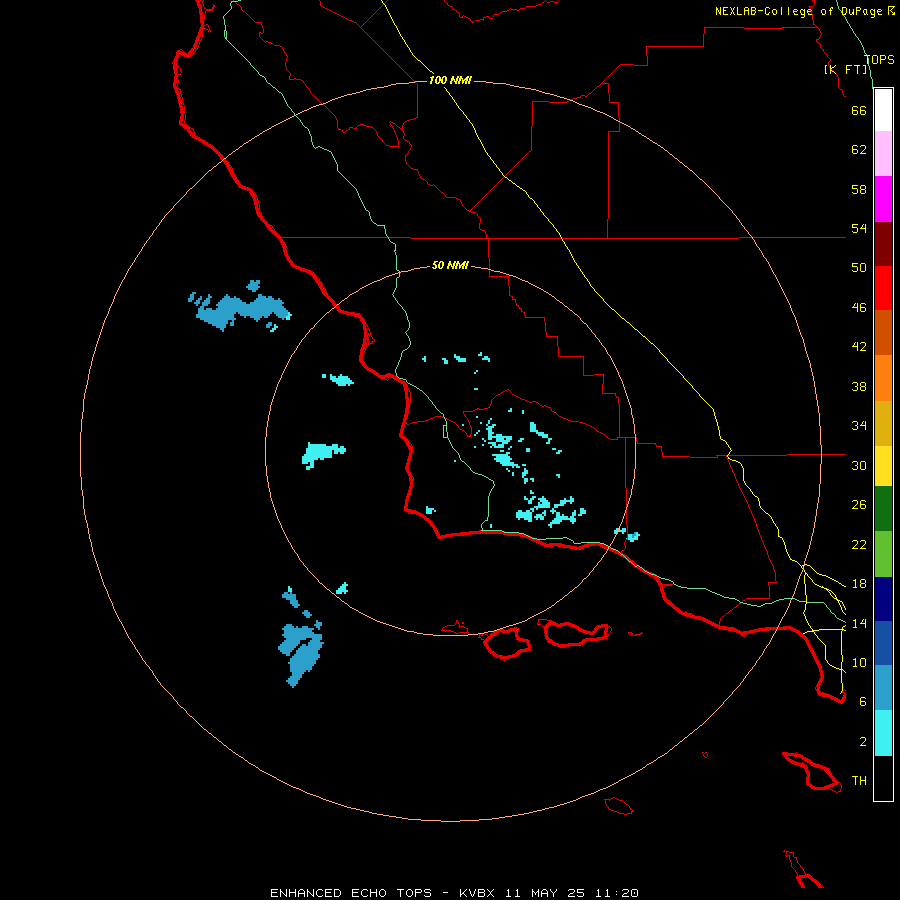Click the bright red 46 K FT swatch
Image resolution: width=900 pixels, height=900 pixels.
tap(883, 288)
